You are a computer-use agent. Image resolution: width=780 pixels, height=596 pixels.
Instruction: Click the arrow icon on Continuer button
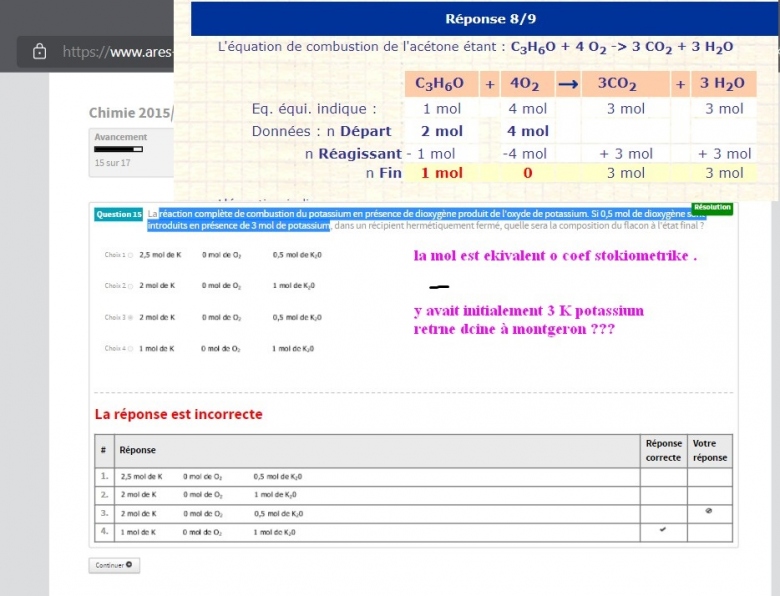129,565
